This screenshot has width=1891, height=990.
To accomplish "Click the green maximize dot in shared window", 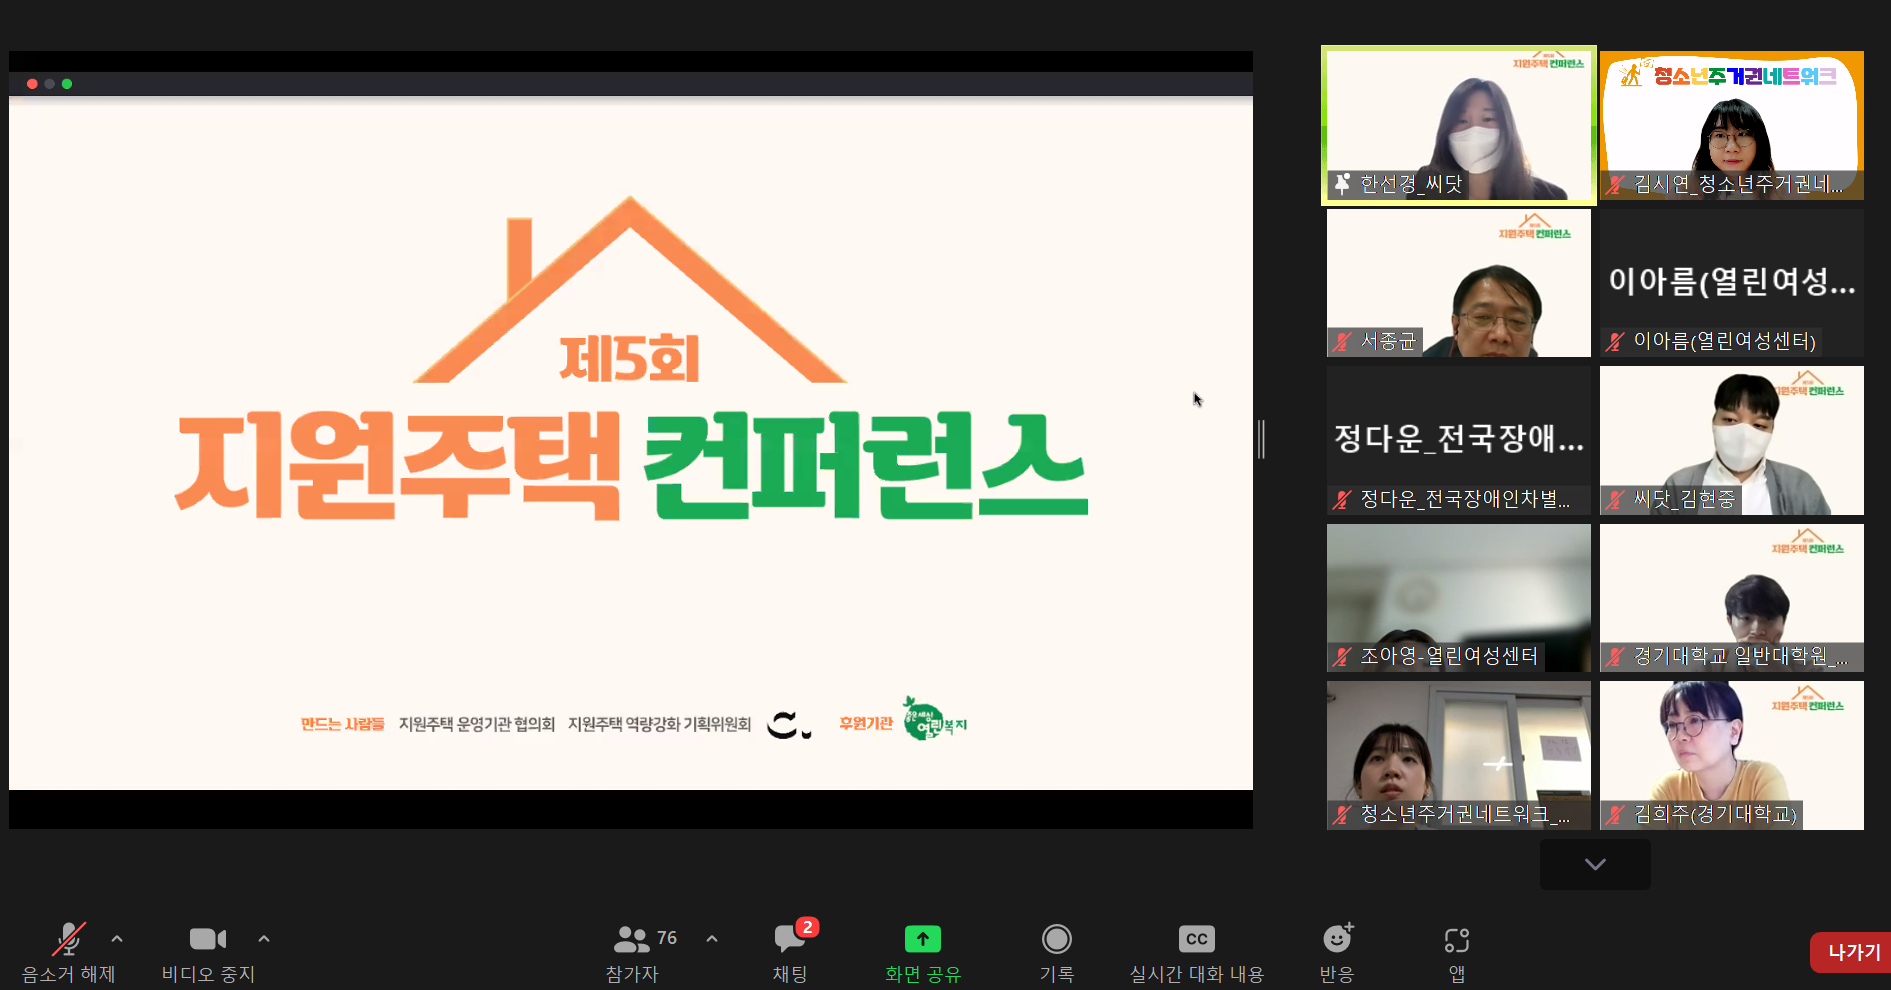I will coord(67,84).
